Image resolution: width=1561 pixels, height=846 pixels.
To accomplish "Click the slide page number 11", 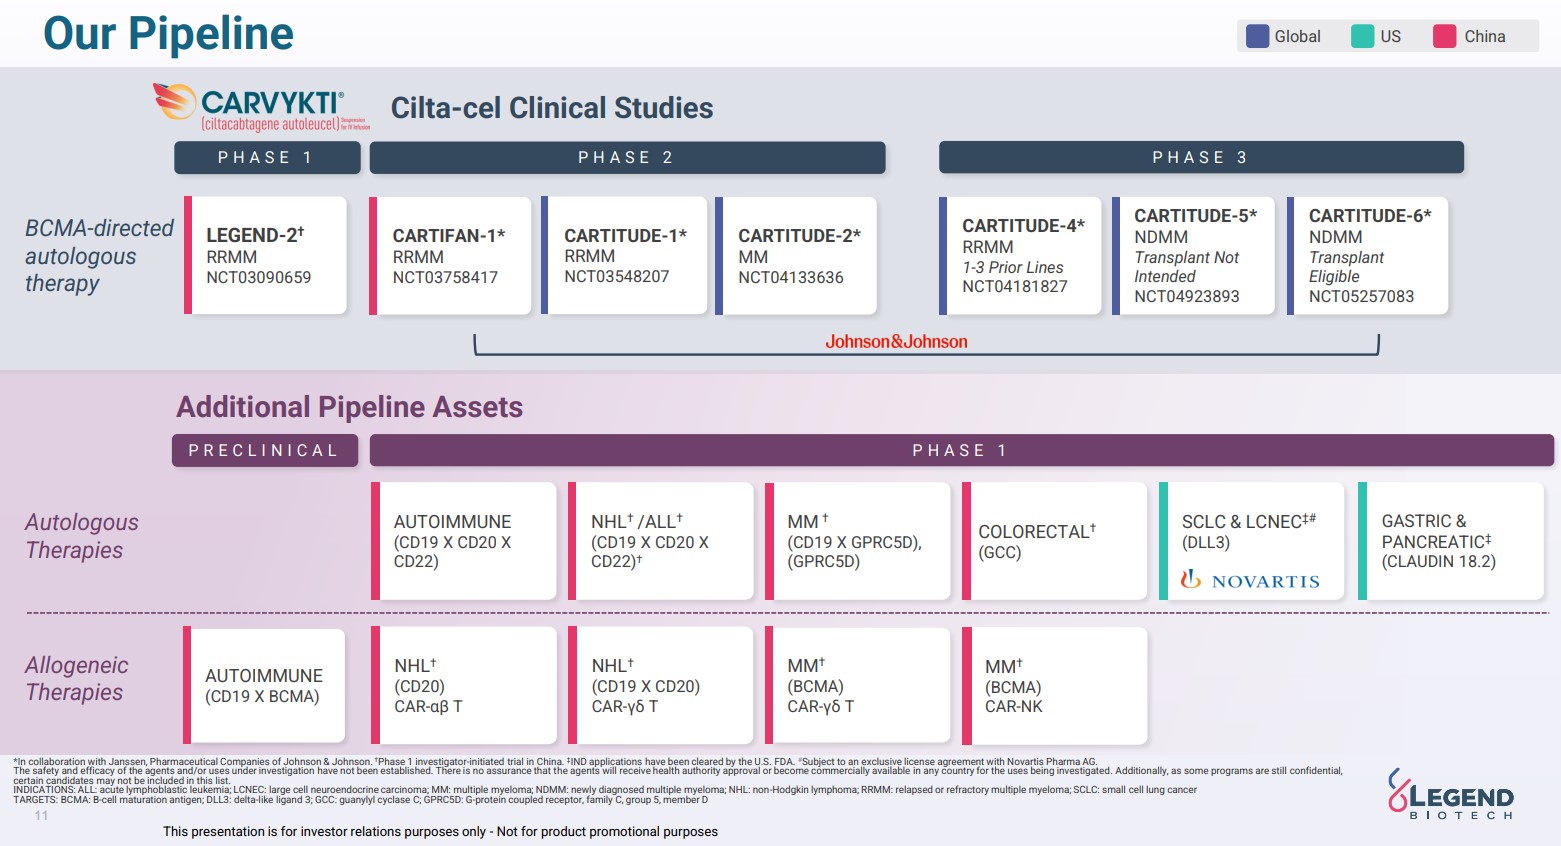I will (41, 815).
